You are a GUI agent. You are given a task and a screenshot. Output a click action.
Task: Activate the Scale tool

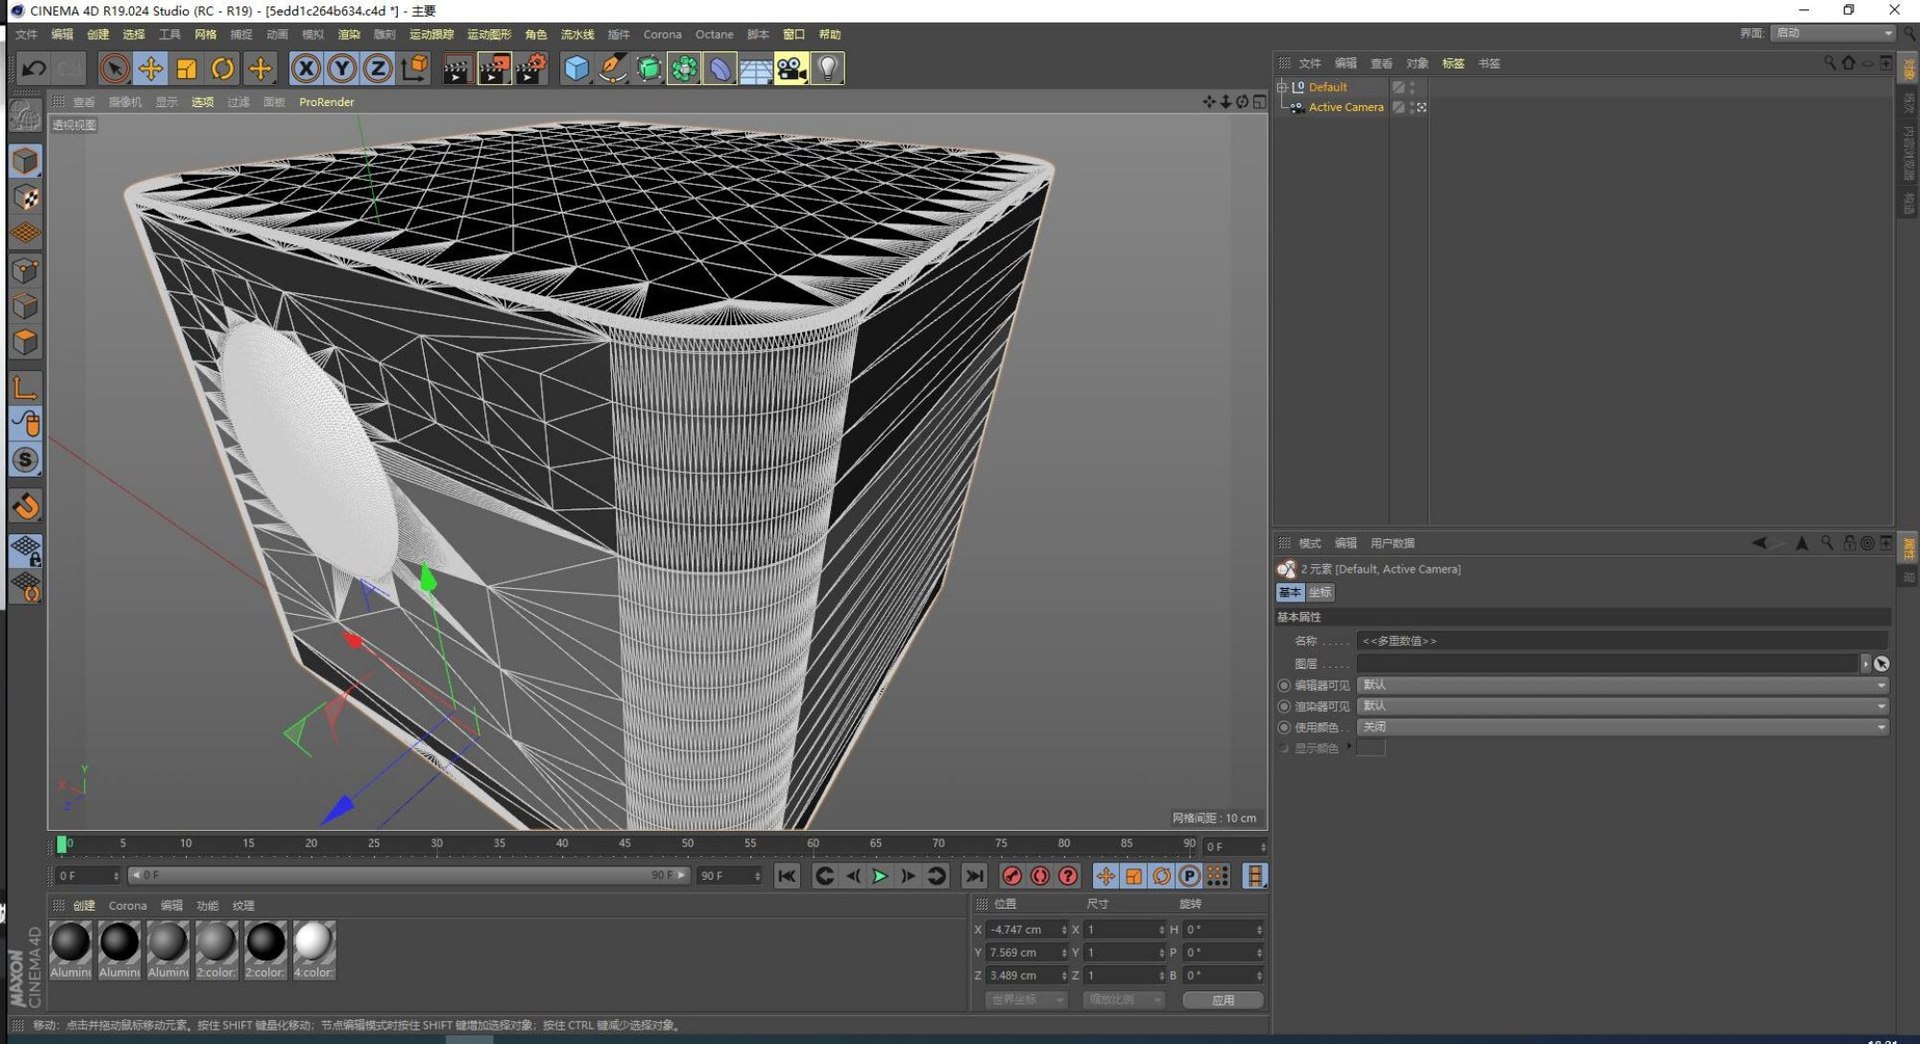187,68
